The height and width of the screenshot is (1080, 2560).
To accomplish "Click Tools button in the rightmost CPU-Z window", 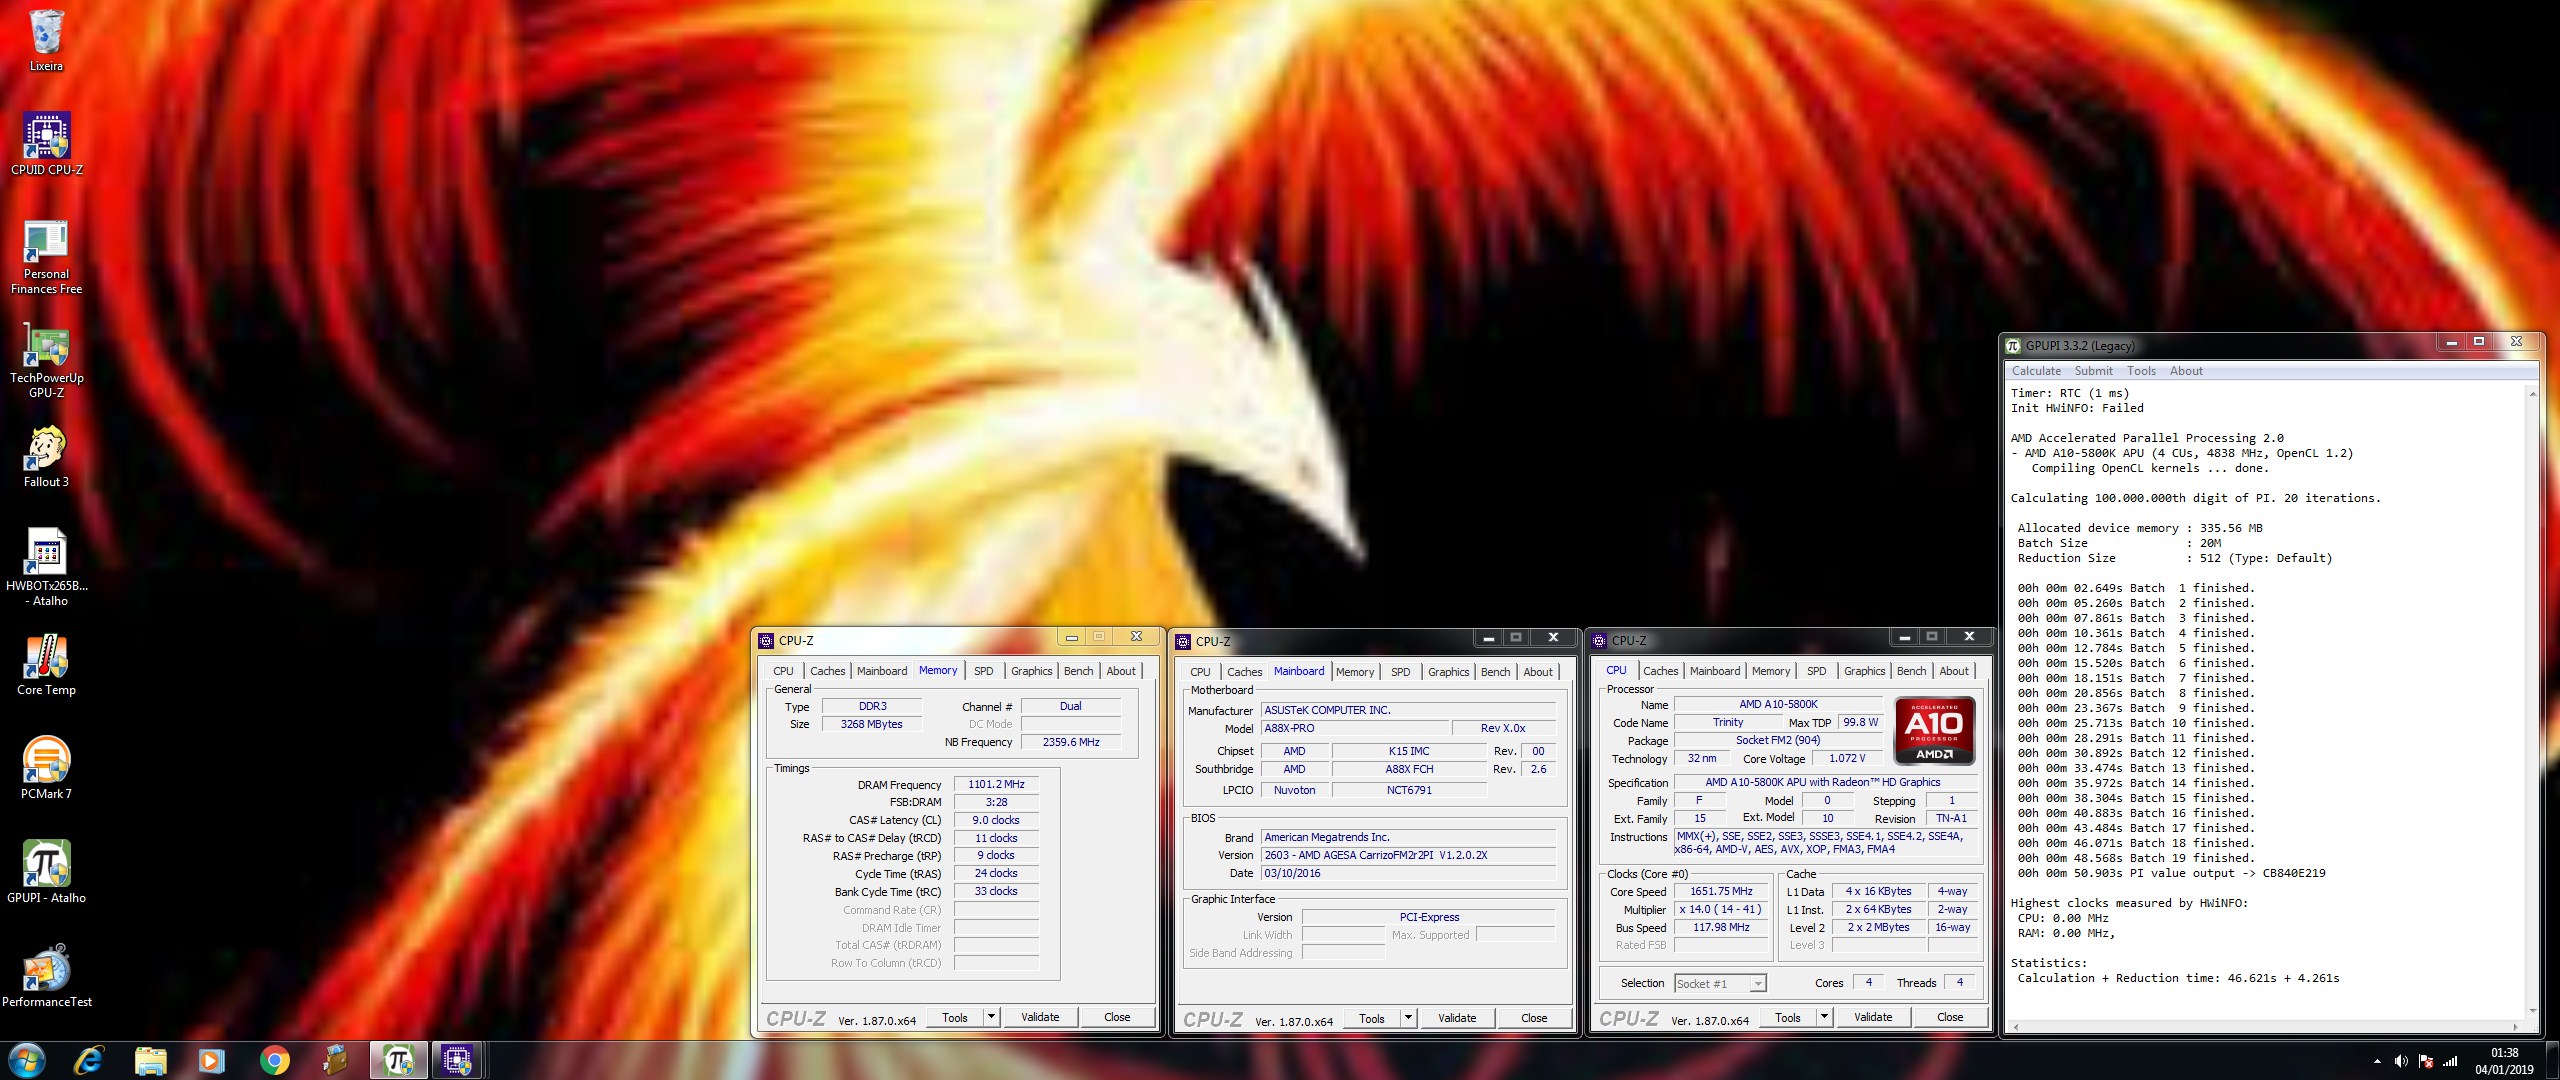I will coord(1788,1017).
